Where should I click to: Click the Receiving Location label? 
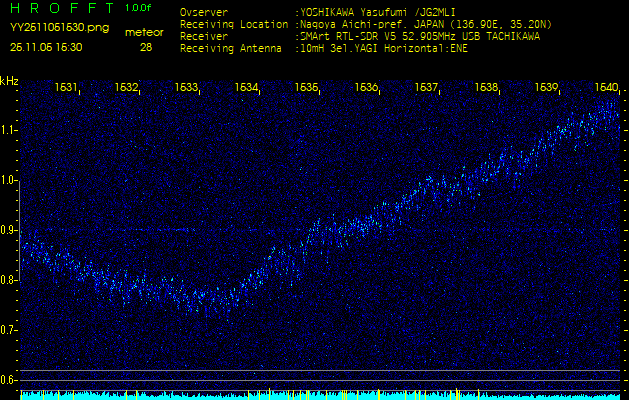(x=234, y=24)
